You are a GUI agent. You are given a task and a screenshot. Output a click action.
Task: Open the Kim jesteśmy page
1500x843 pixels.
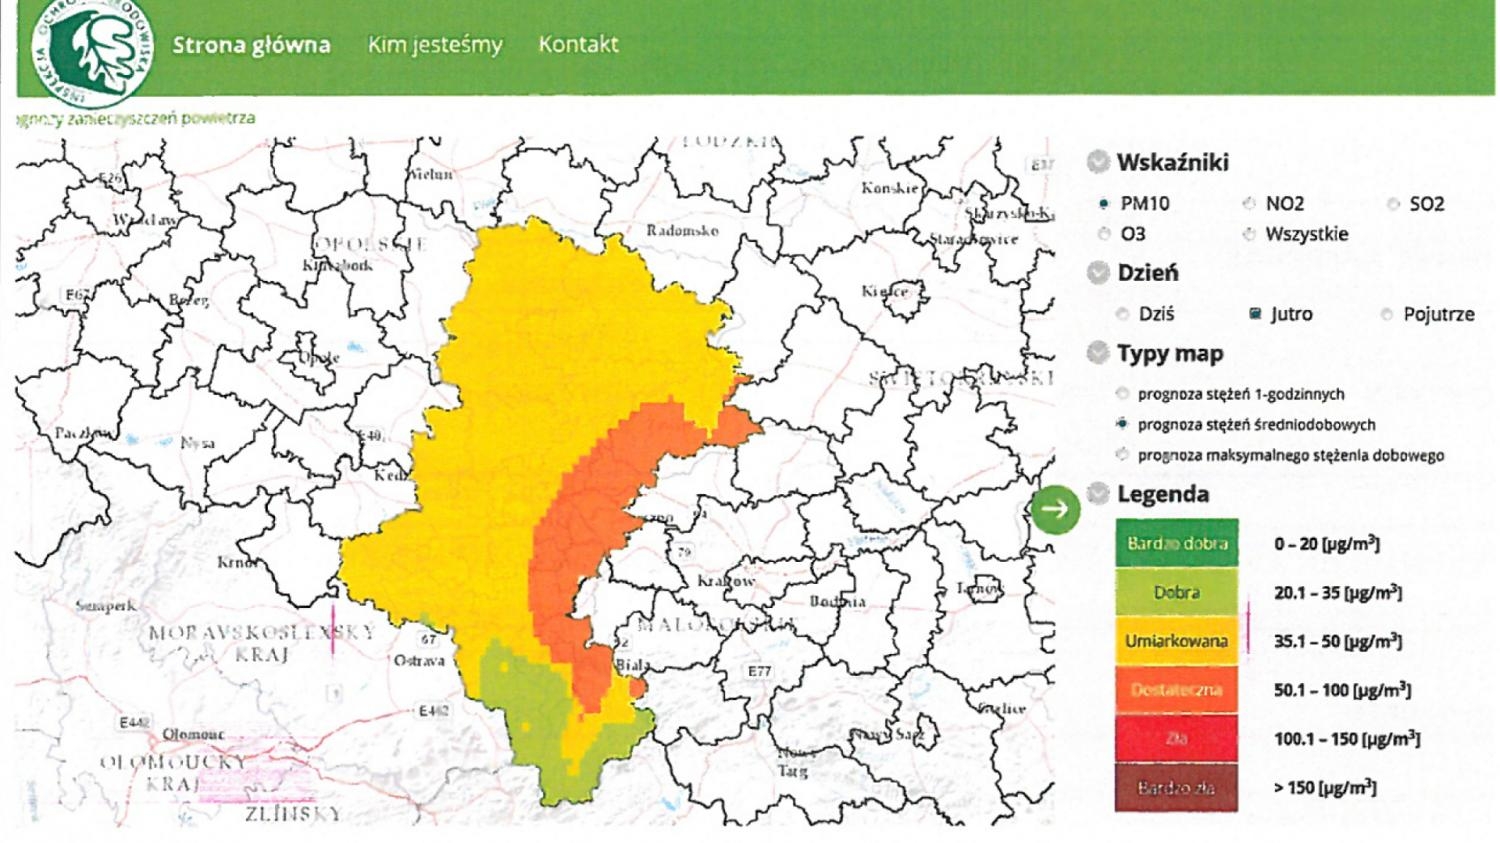coord(435,45)
